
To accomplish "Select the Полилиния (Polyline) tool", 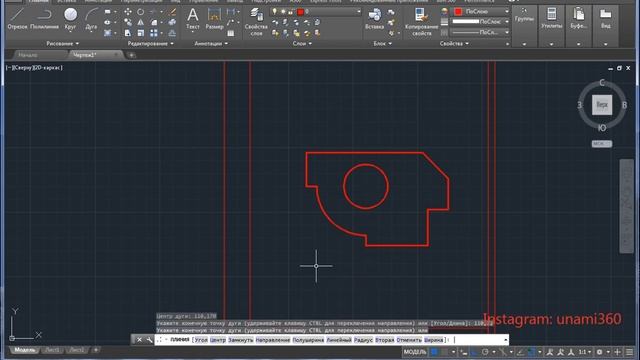I will (44, 18).
